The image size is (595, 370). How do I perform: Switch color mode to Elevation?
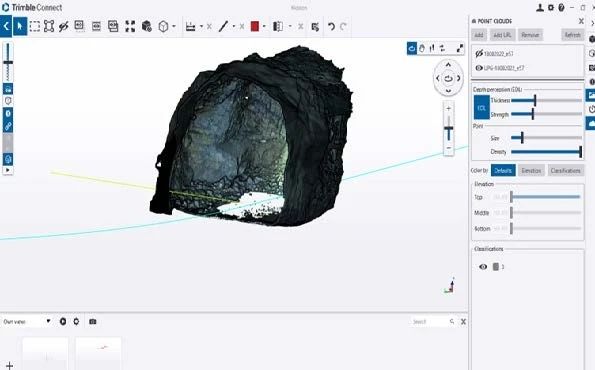531,170
